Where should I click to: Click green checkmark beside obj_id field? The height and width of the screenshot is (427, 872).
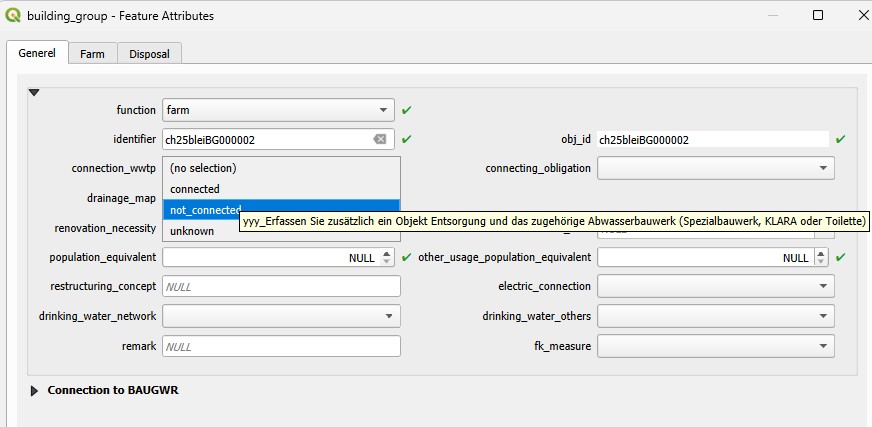click(841, 140)
